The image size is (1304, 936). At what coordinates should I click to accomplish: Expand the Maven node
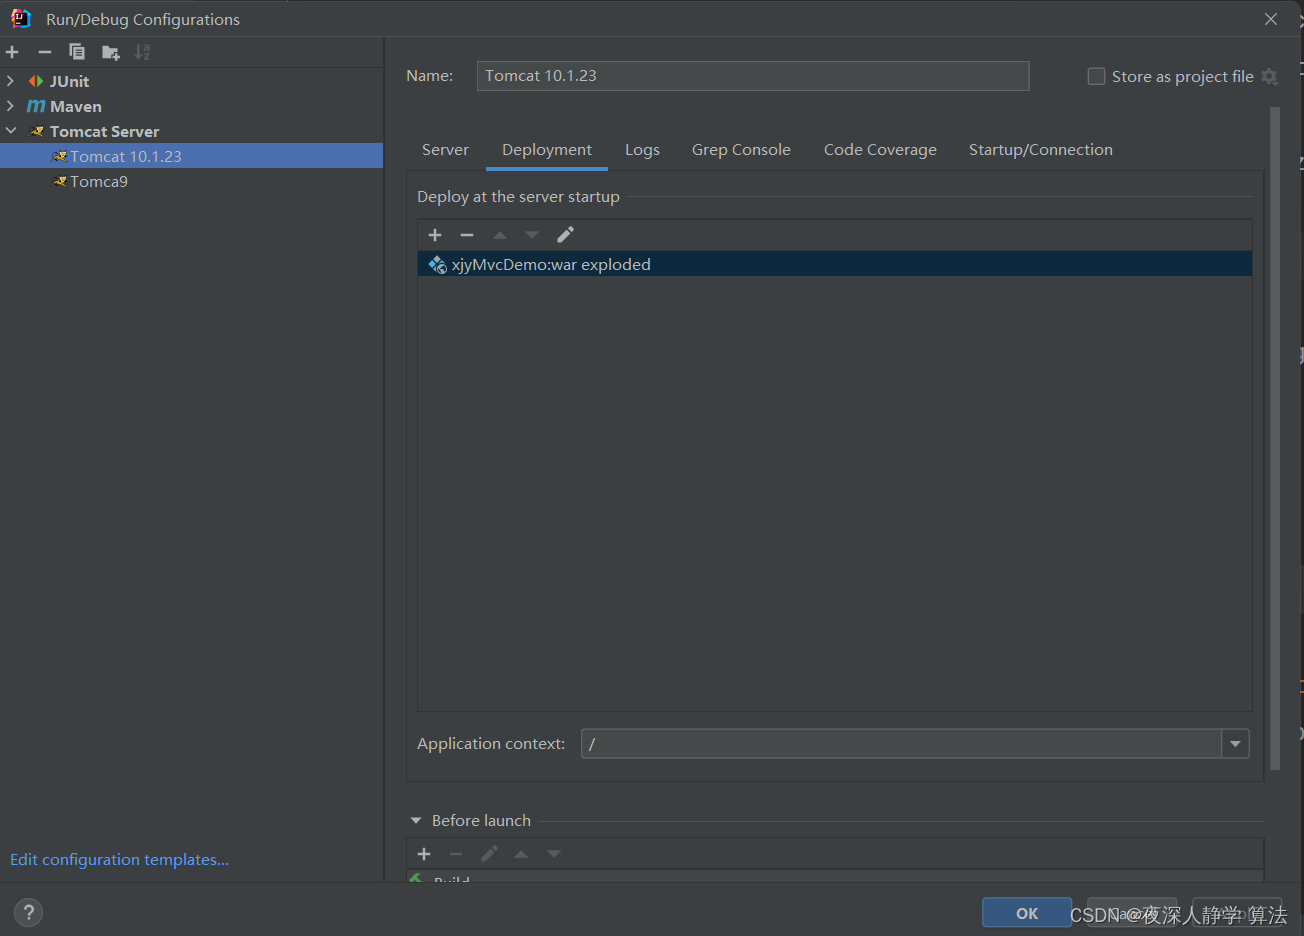(x=10, y=106)
